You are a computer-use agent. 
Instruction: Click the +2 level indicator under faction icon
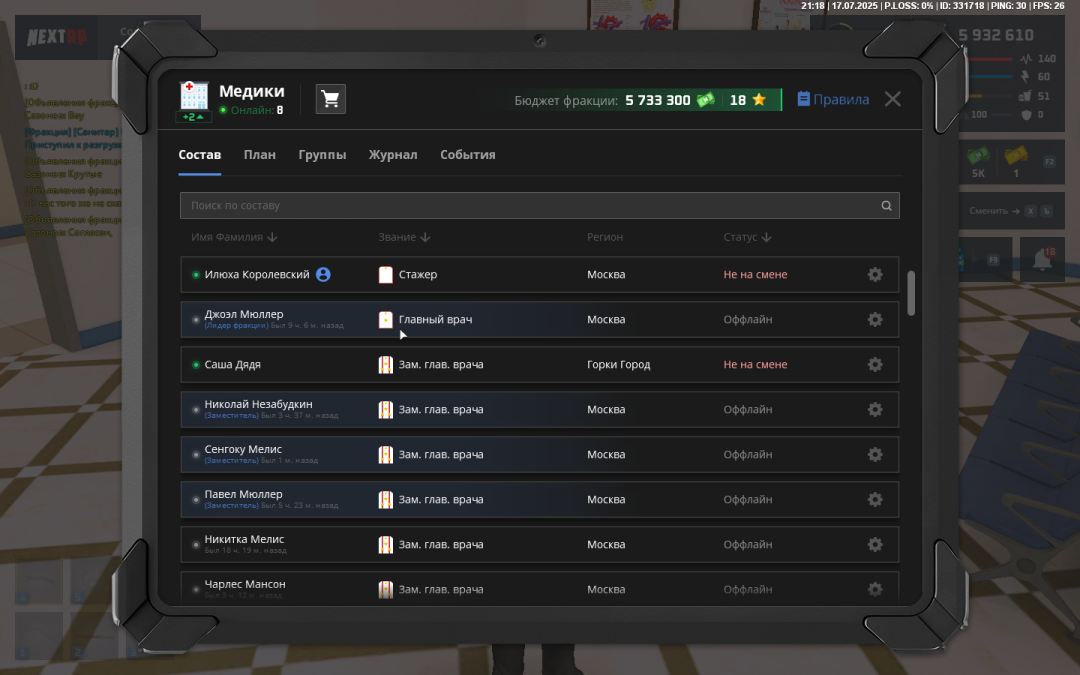pyautogui.click(x=194, y=117)
